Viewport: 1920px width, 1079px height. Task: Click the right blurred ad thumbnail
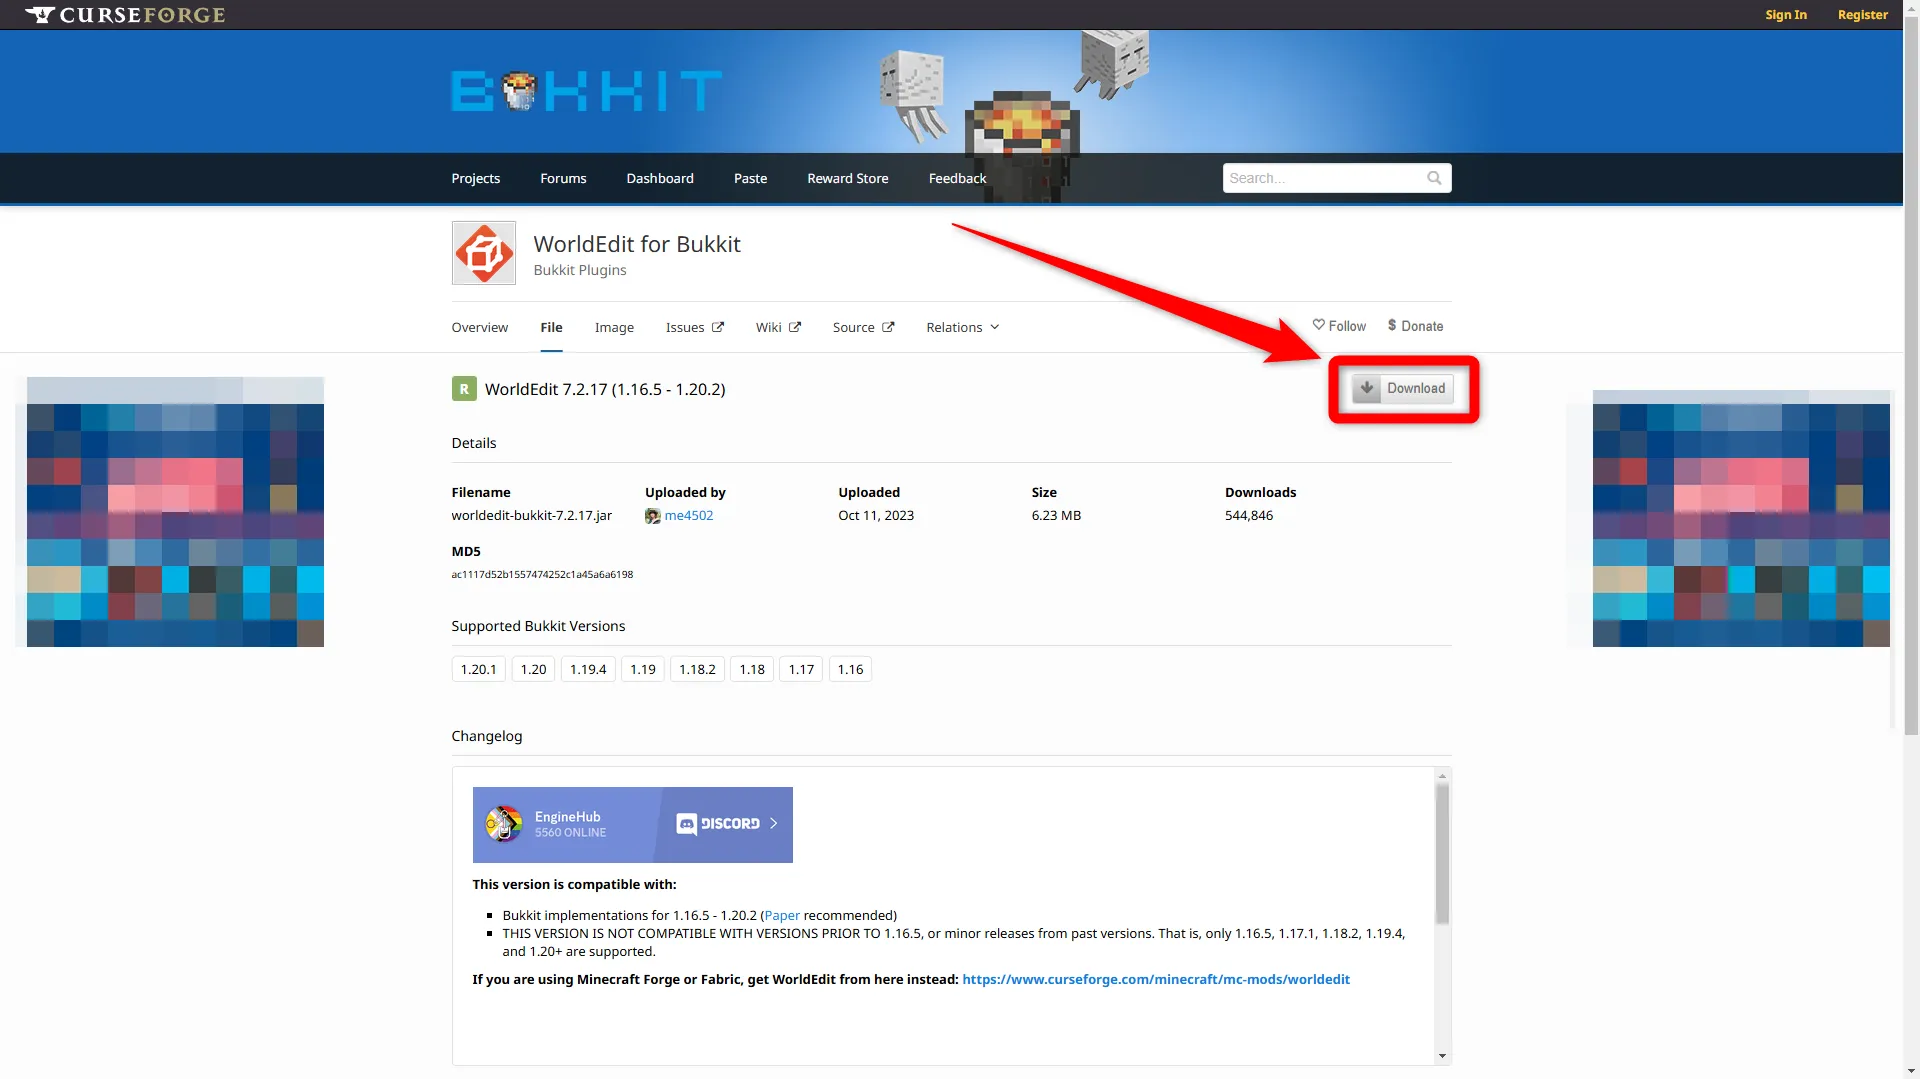pyautogui.click(x=1741, y=518)
